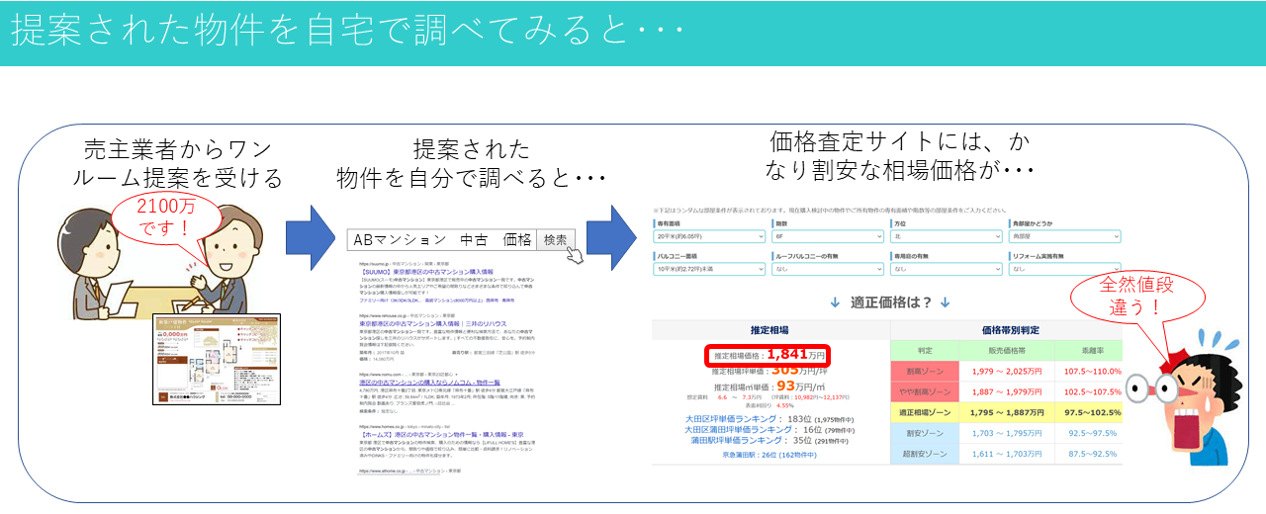
Task: Click the down arrow left of 適正価格は？
Action: click(x=835, y=302)
